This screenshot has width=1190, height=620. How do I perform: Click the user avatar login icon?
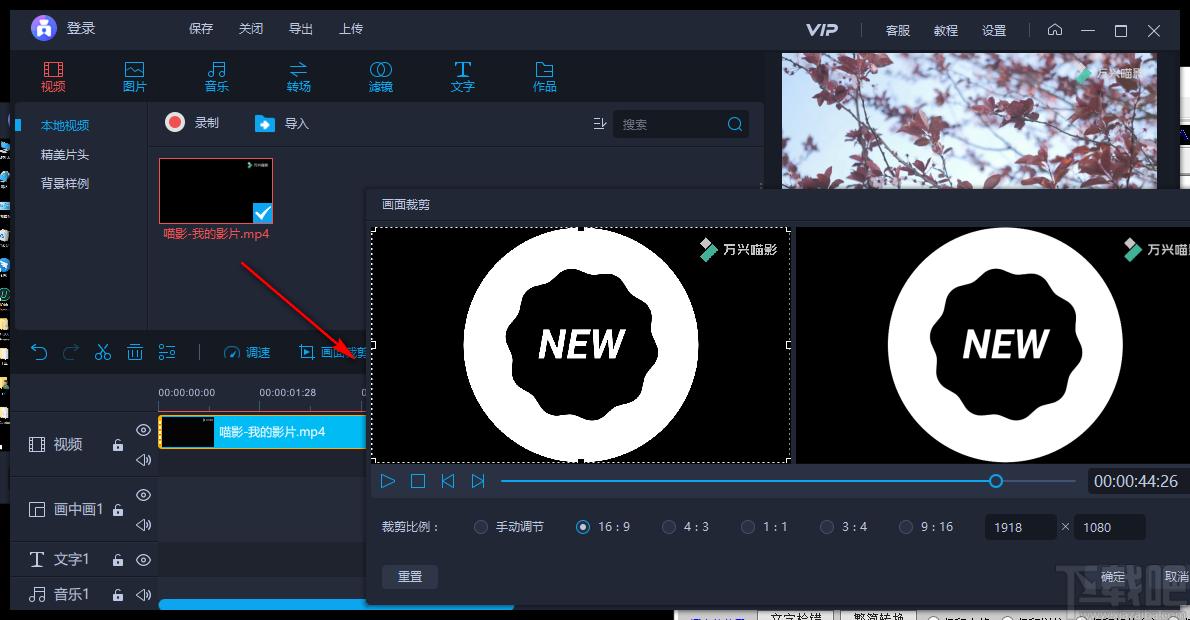(44, 28)
